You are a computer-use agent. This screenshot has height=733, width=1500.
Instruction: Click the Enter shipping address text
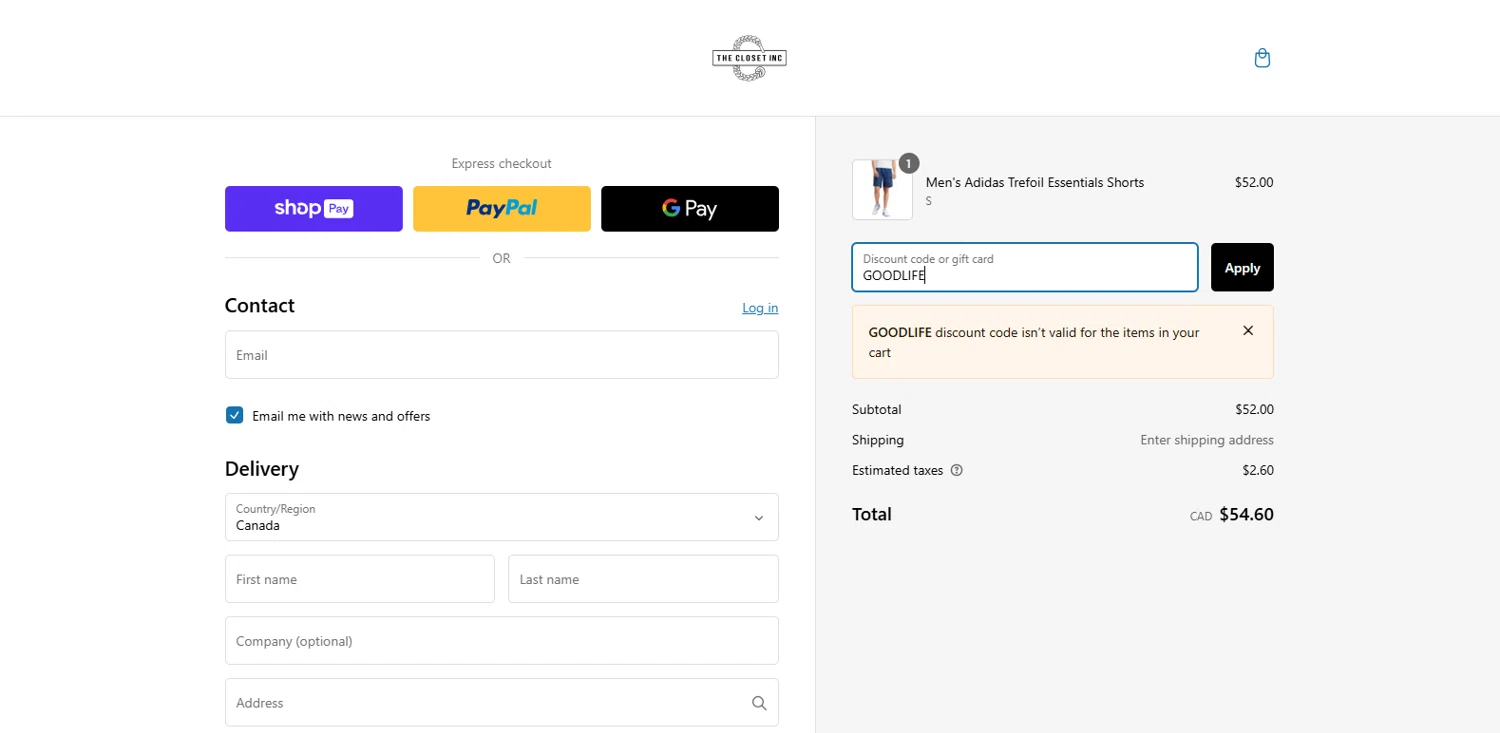point(1207,440)
